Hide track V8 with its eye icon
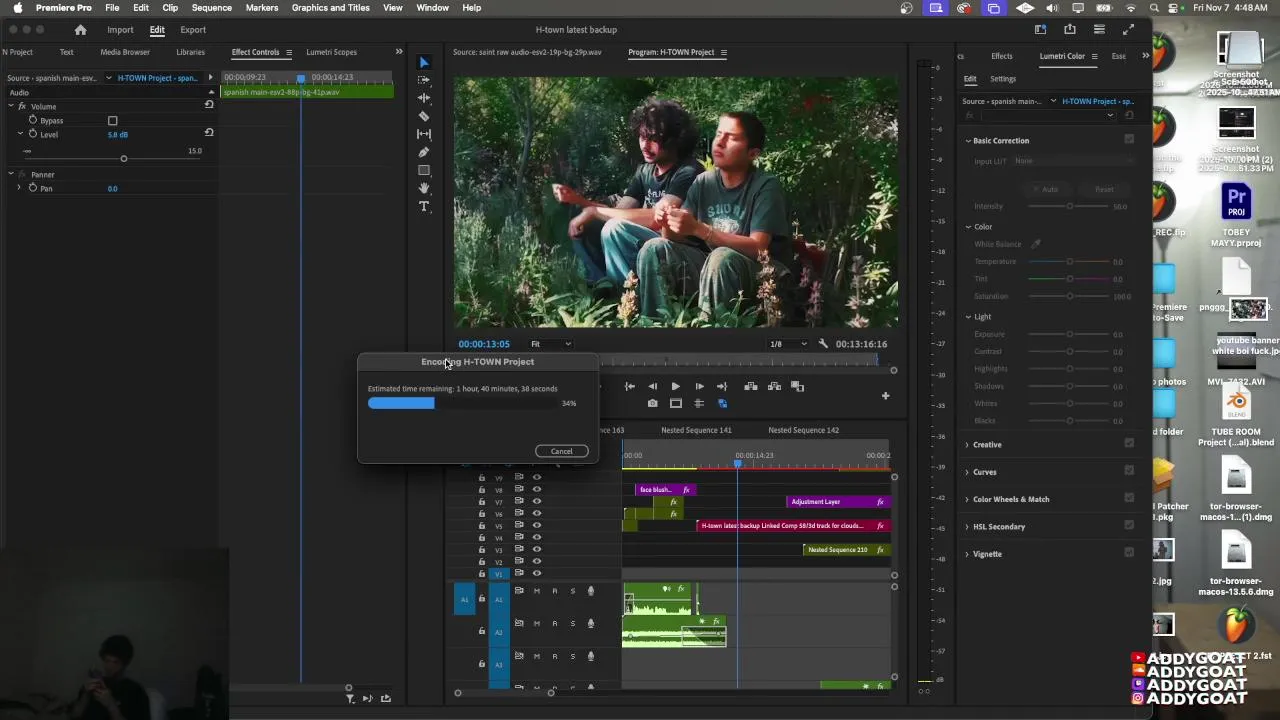The image size is (1280, 720). click(x=536, y=490)
